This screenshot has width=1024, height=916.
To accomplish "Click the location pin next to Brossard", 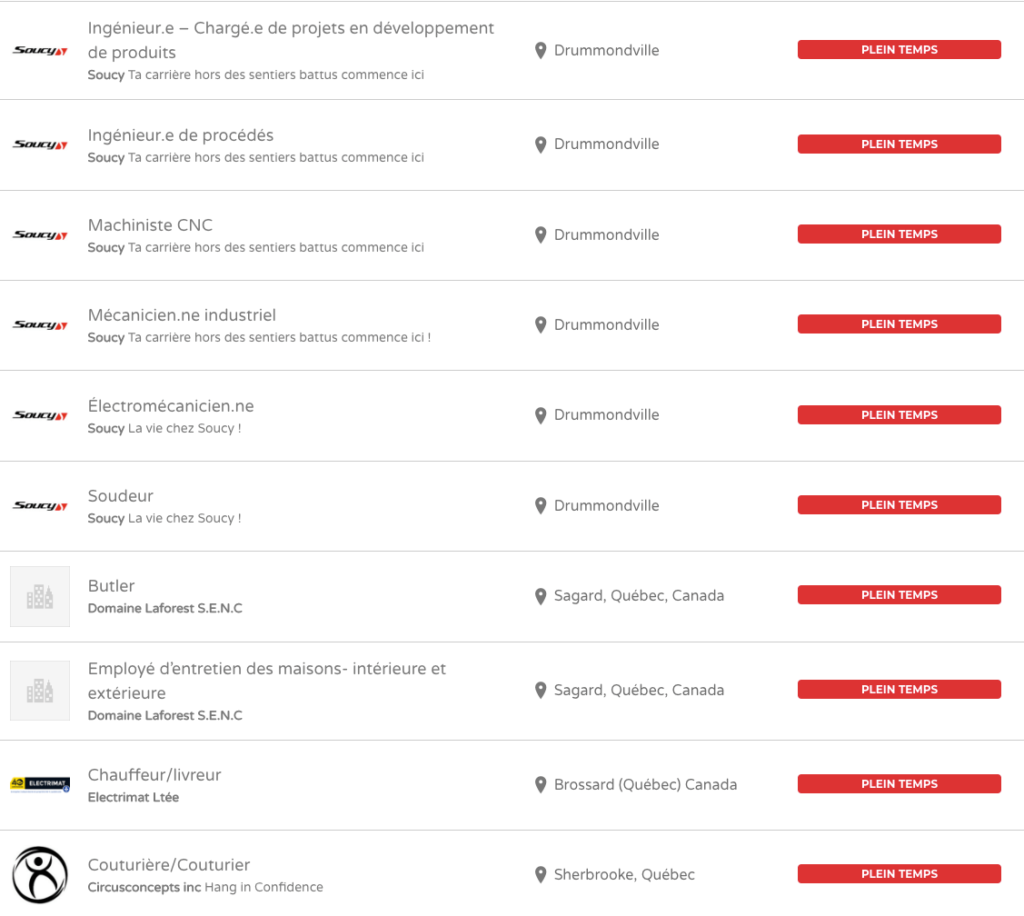I will tap(541, 785).
